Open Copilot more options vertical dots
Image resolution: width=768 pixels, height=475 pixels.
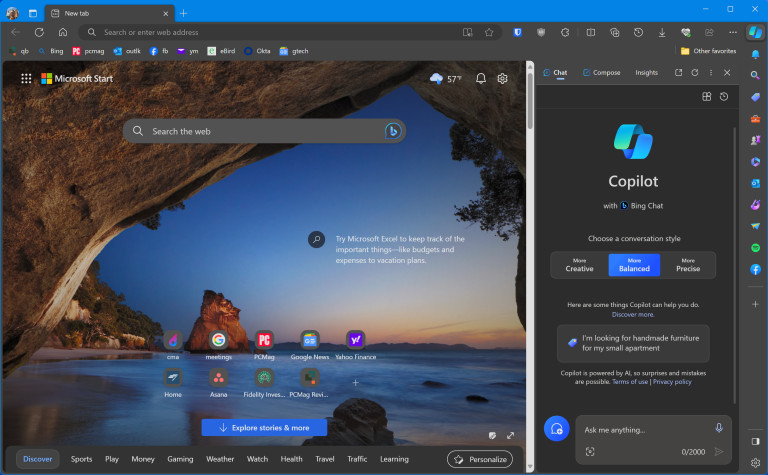coord(711,72)
